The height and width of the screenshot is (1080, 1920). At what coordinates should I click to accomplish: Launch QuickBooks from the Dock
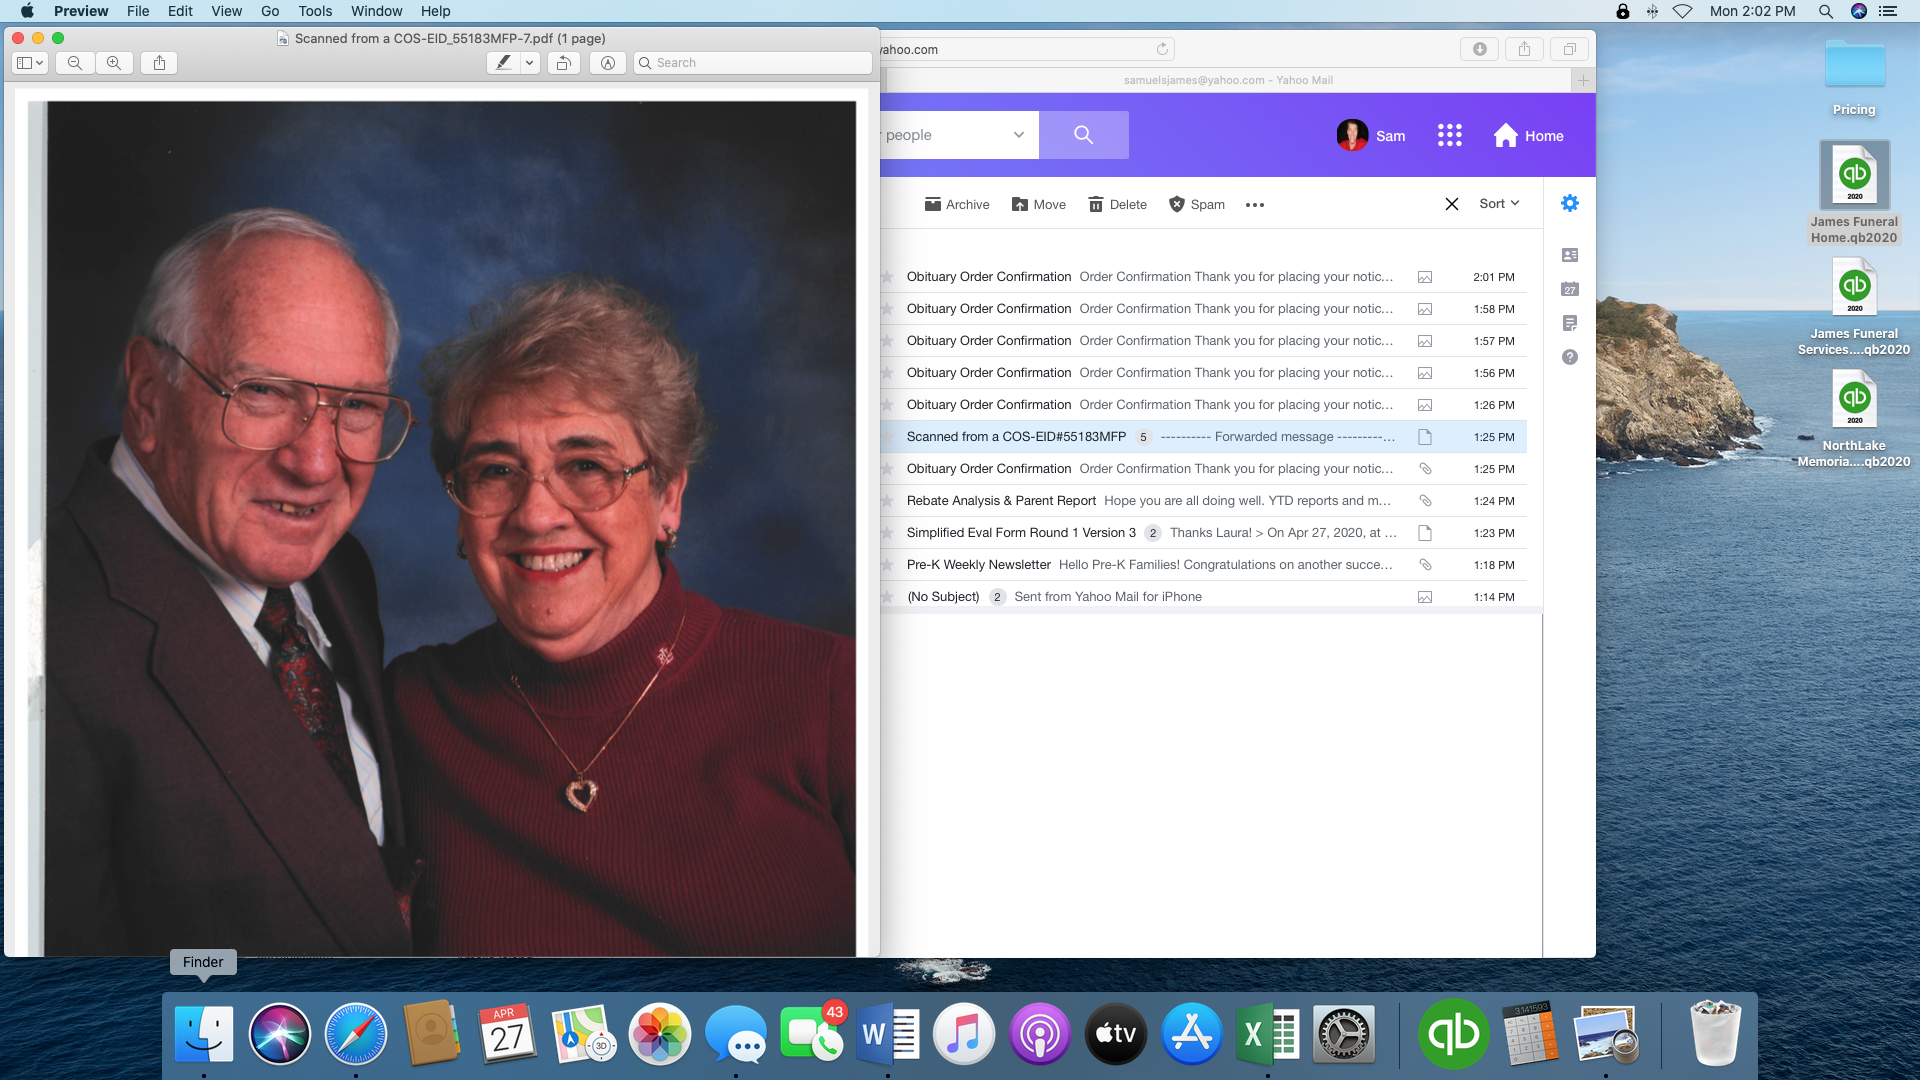(1453, 1034)
